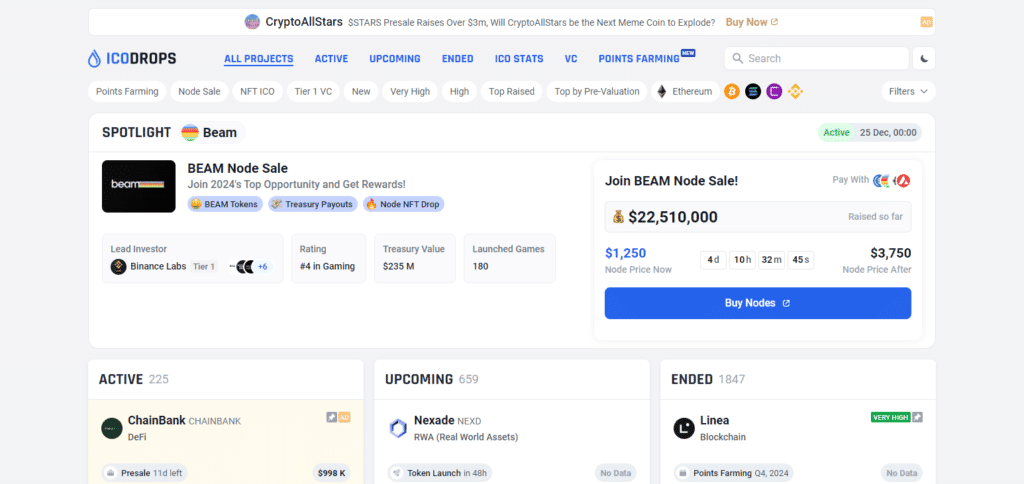Click the Buy Nodes button
This screenshot has height=484, width=1024.
tap(758, 303)
